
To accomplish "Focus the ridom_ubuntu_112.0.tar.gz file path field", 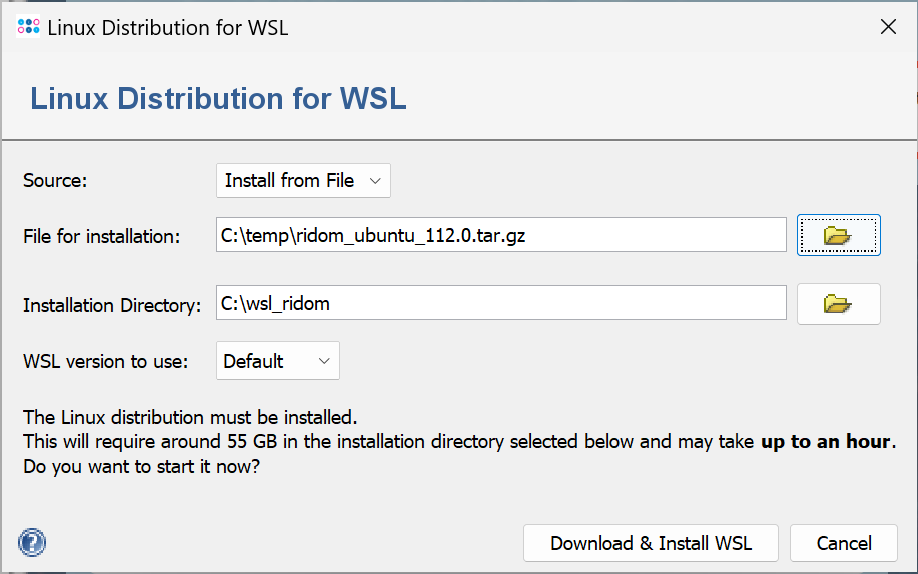I will tap(501, 235).
